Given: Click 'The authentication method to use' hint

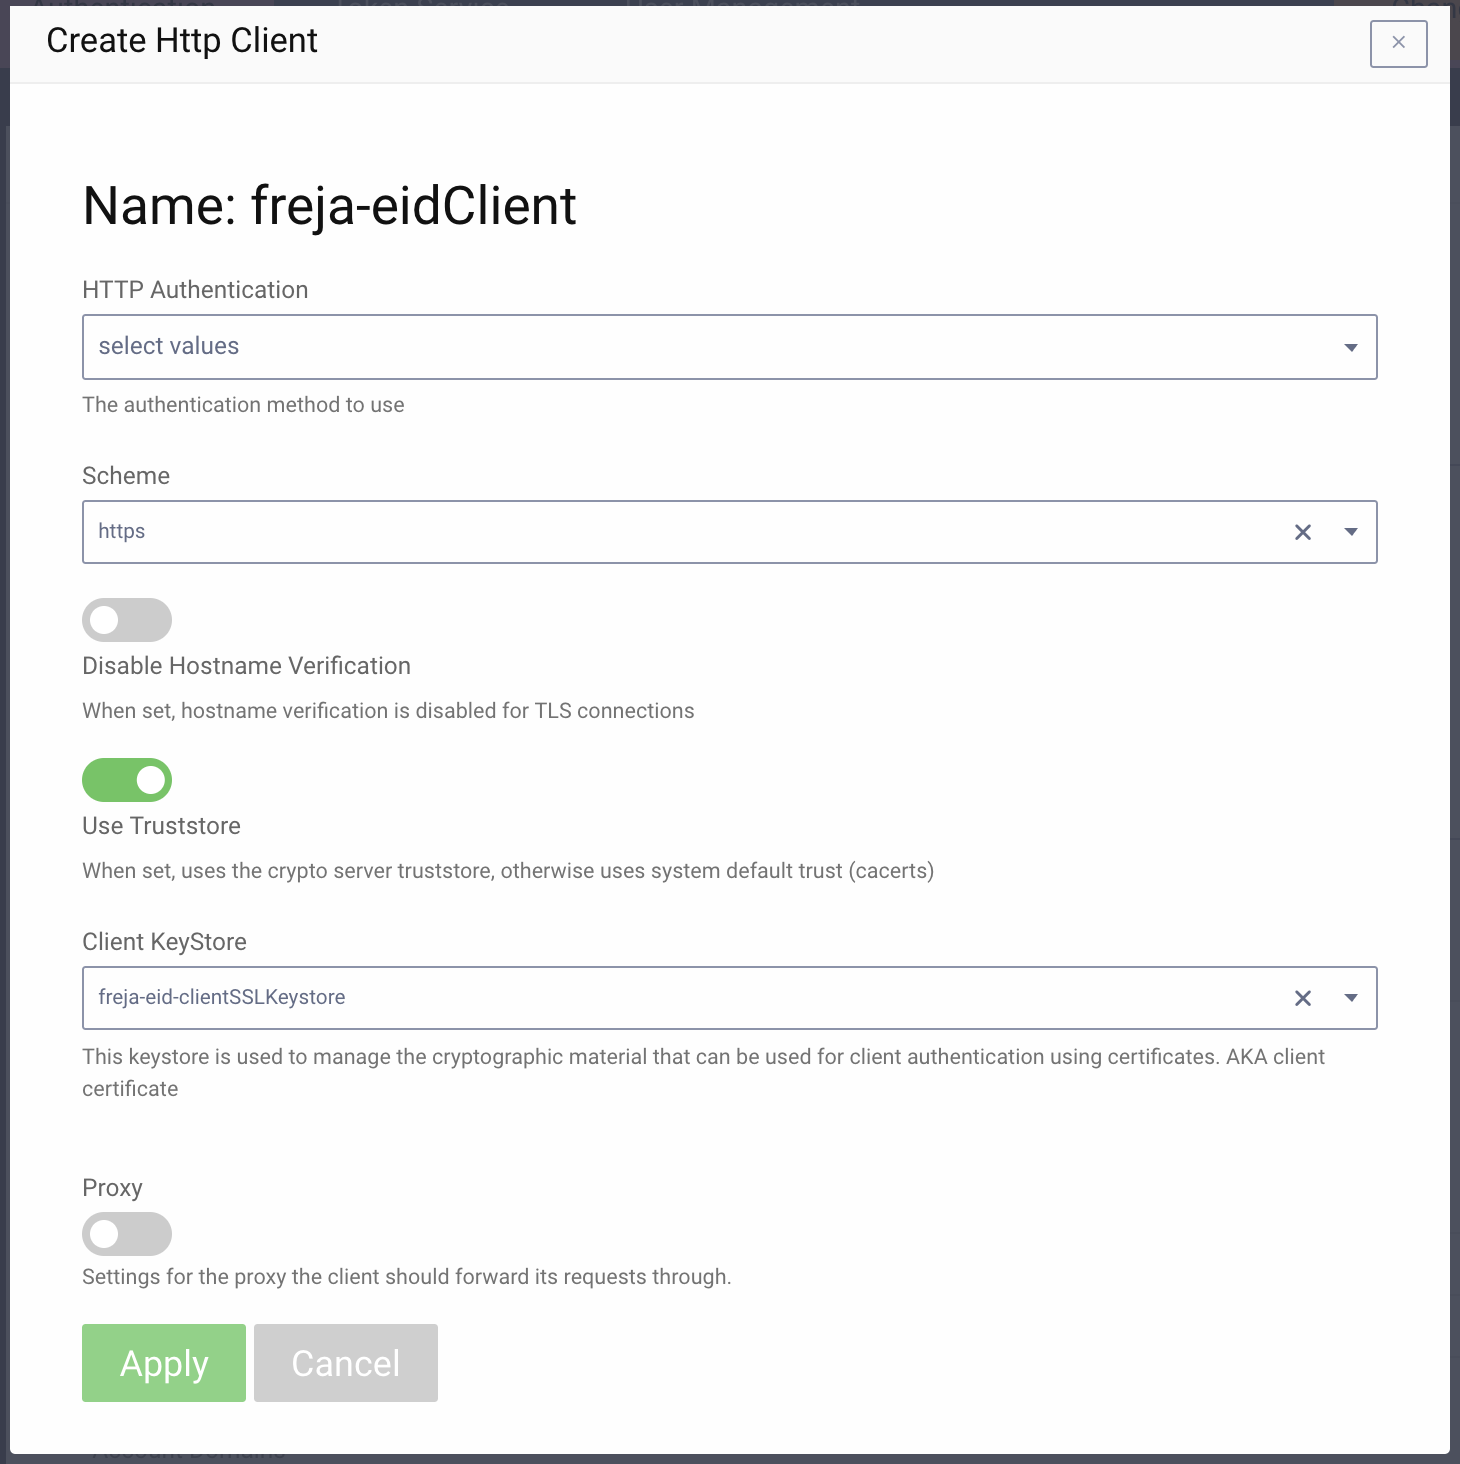Looking at the screenshot, I should pos(243,405).
